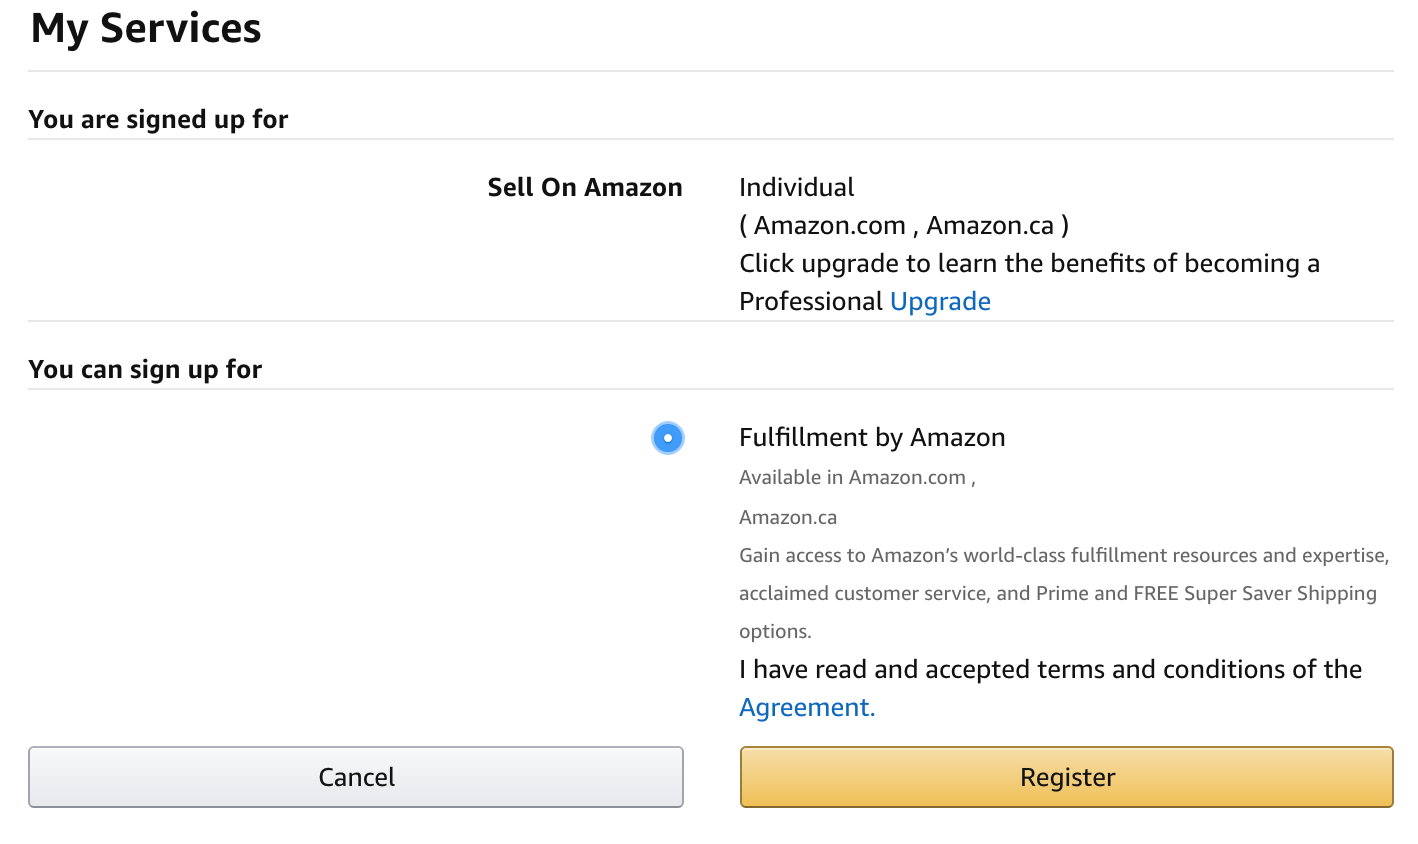This screenshot has height=844, width=1418.
Task: Click the word Professional beside Upgrade
Action: (x=811, y=302)
